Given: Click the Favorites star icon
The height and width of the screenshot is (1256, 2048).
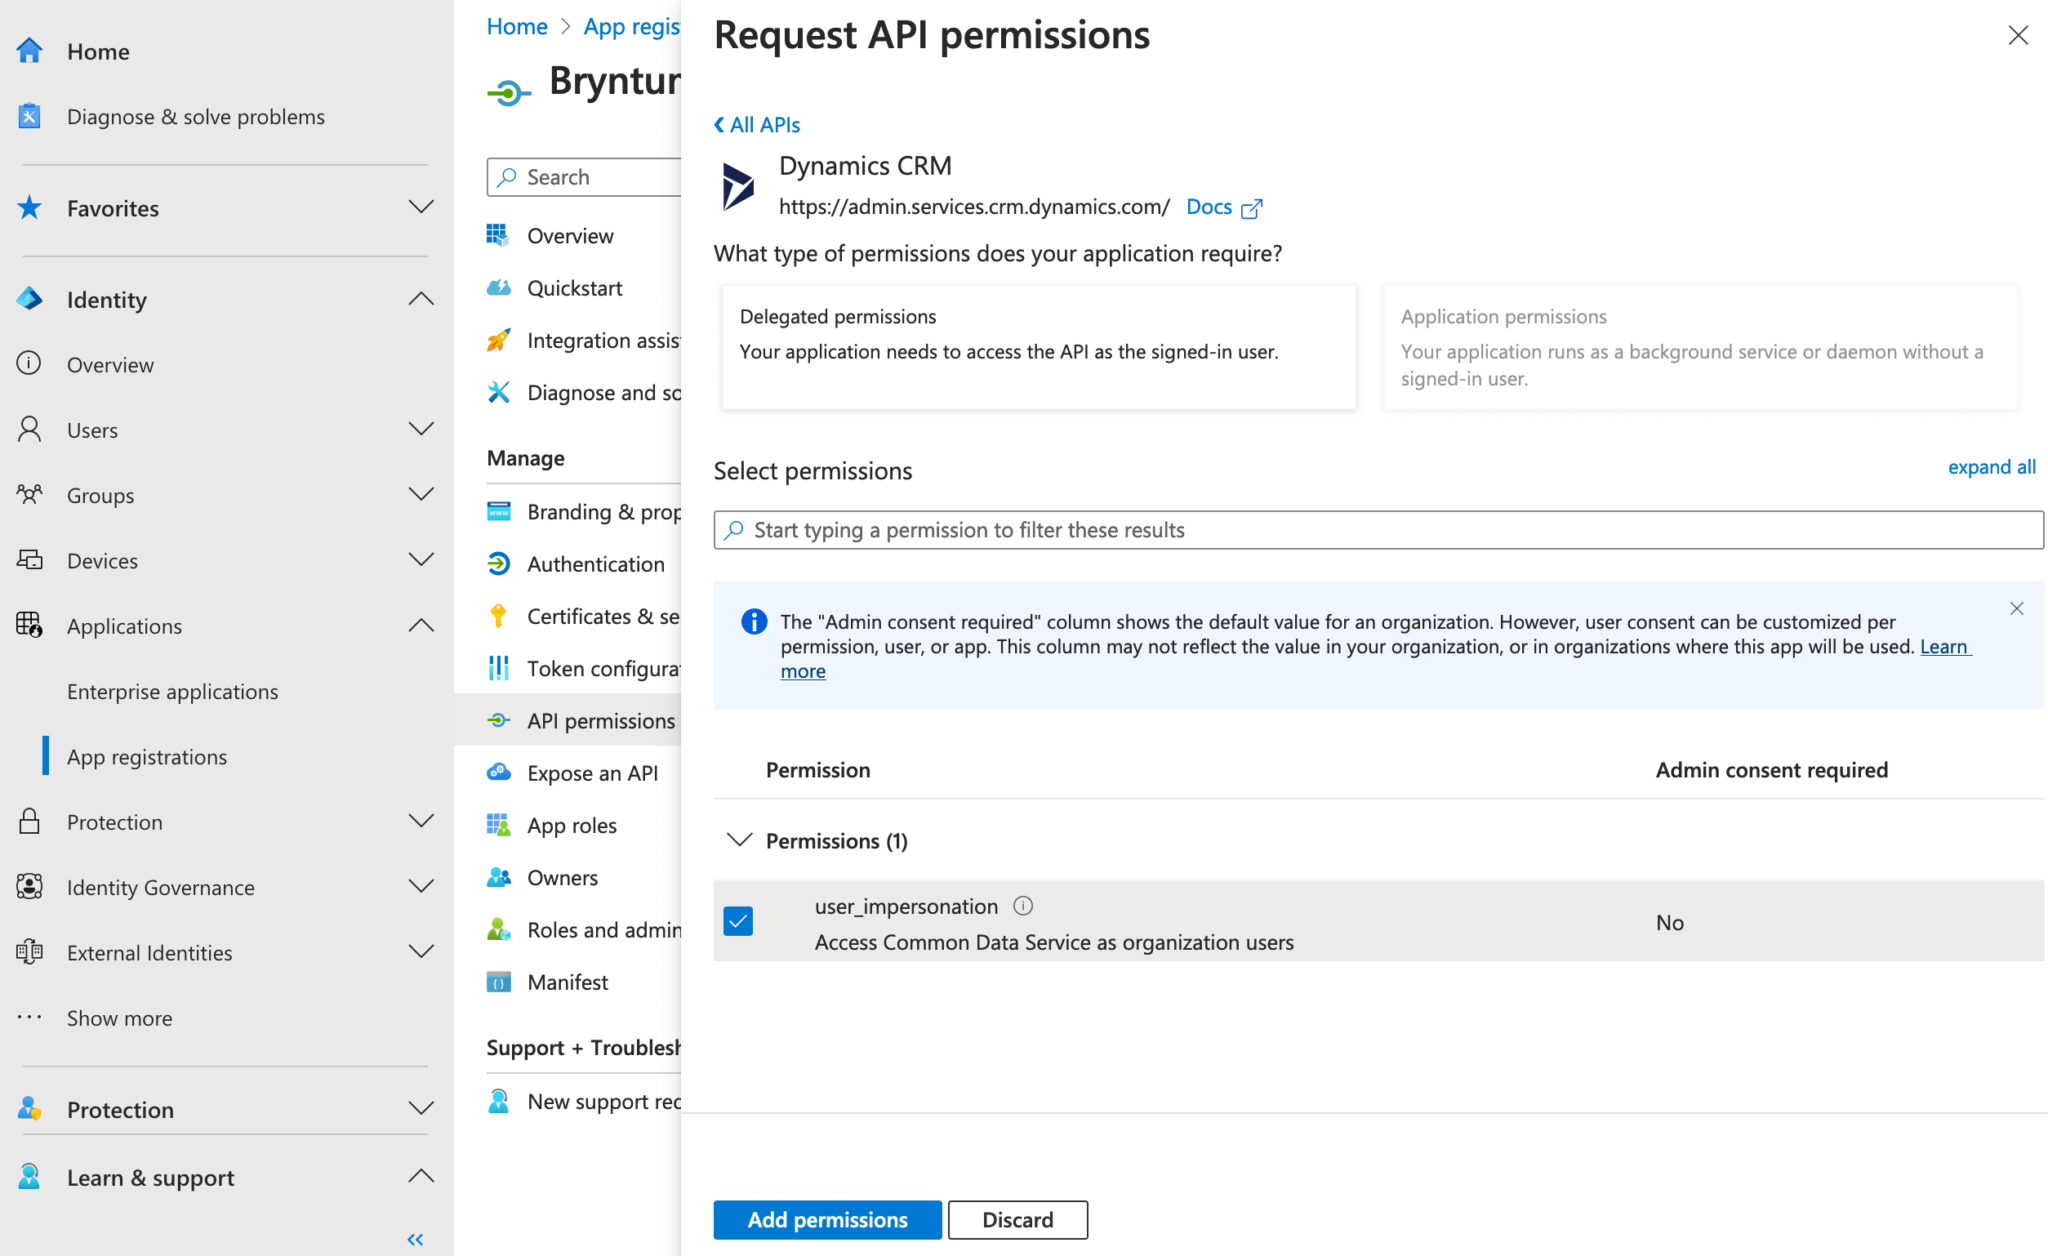Looking at the screenshot, I should pyautogui.click(x=30, y=207).
